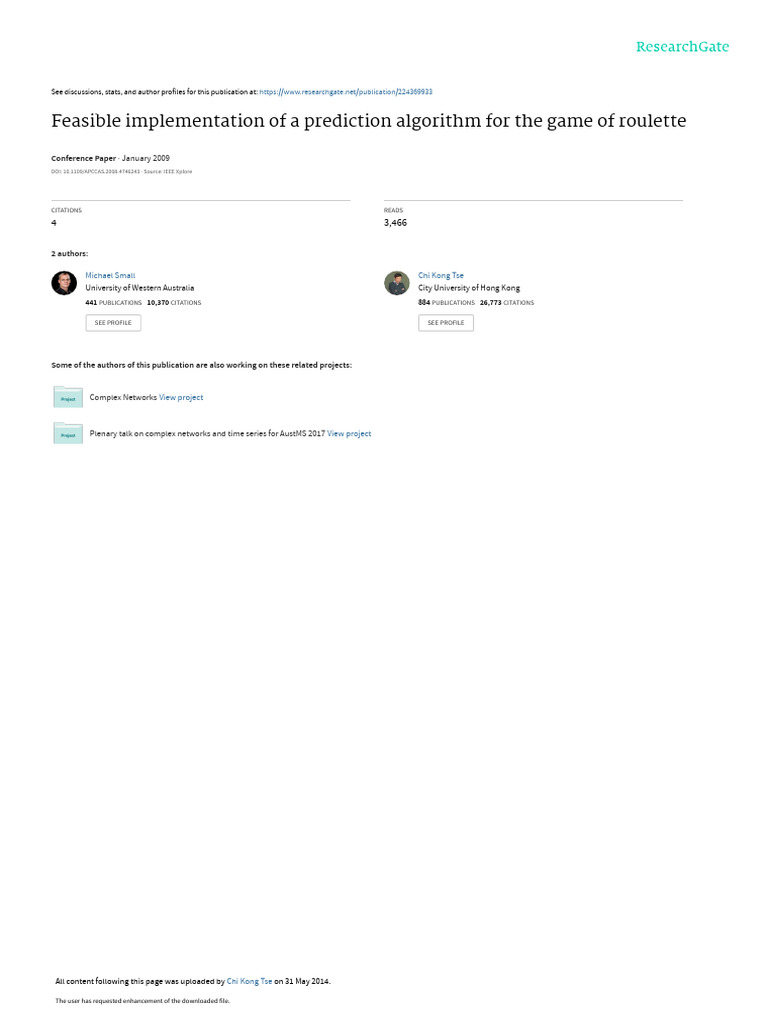Click SEE PROFILE under Chi Kong Tse
The width and height of the screenshot is (768, 1024).
point(446,323)
